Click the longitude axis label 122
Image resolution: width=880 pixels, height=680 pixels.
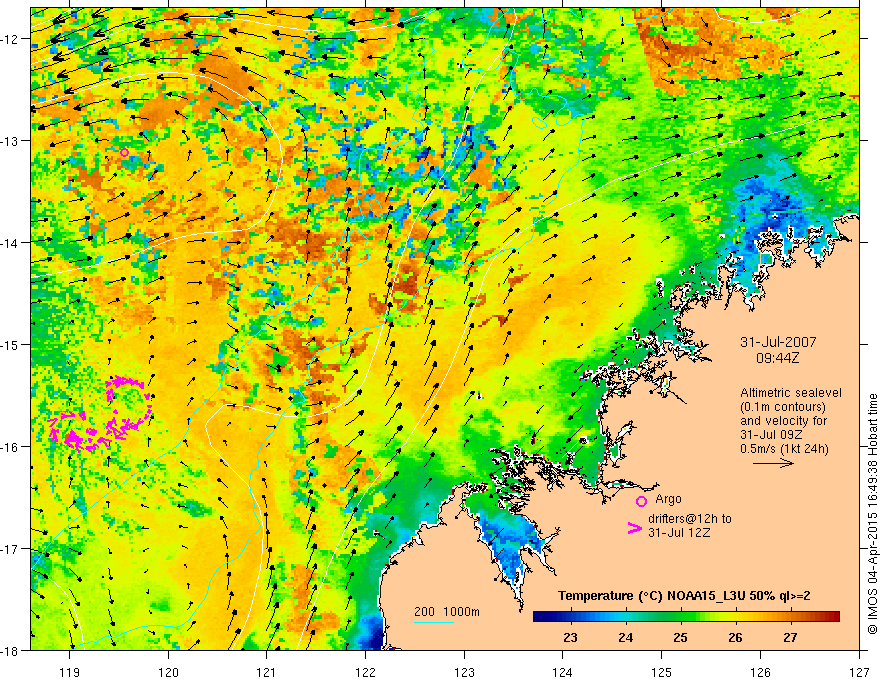tap(365, 672)
